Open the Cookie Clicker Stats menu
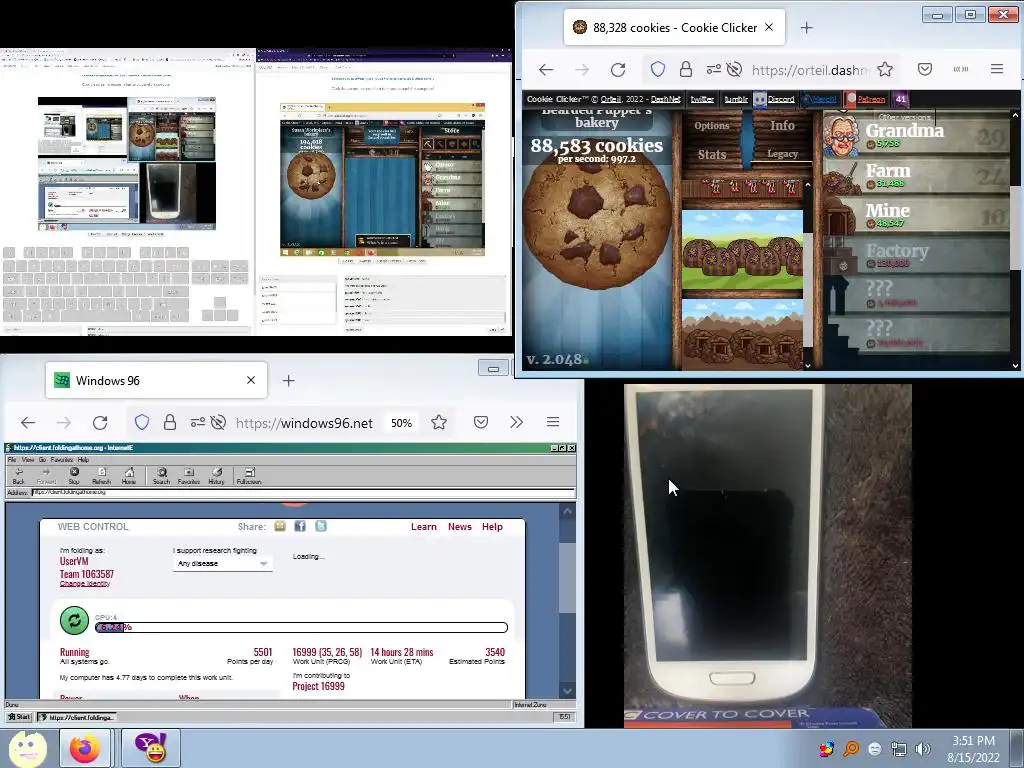The width and height of the screenshot is (1024, 768). pos(711,155)
